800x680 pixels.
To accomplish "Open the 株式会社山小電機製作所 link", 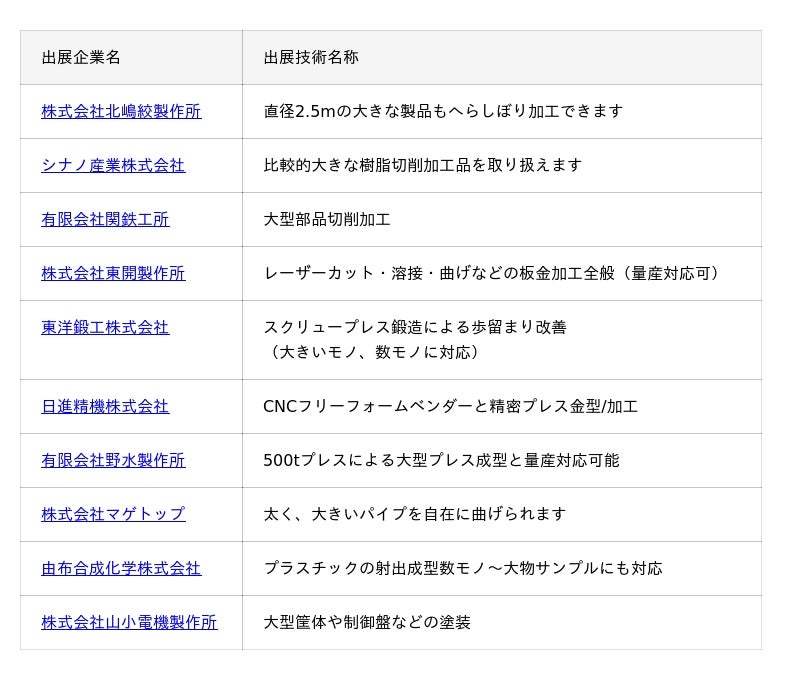I will [129, 622].
